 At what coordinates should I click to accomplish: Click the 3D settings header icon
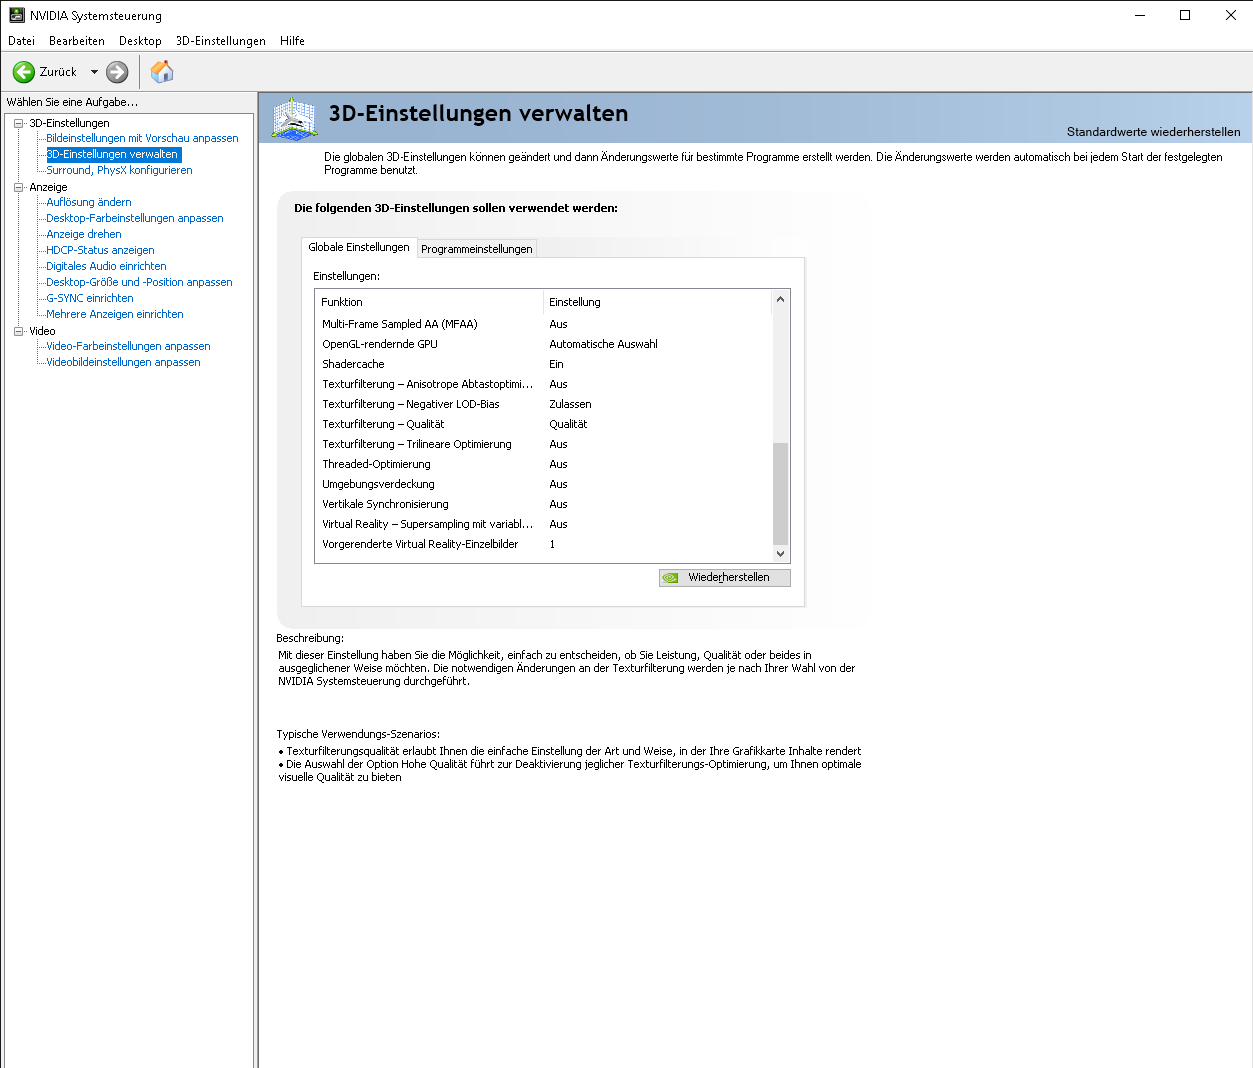pos(294,118)
